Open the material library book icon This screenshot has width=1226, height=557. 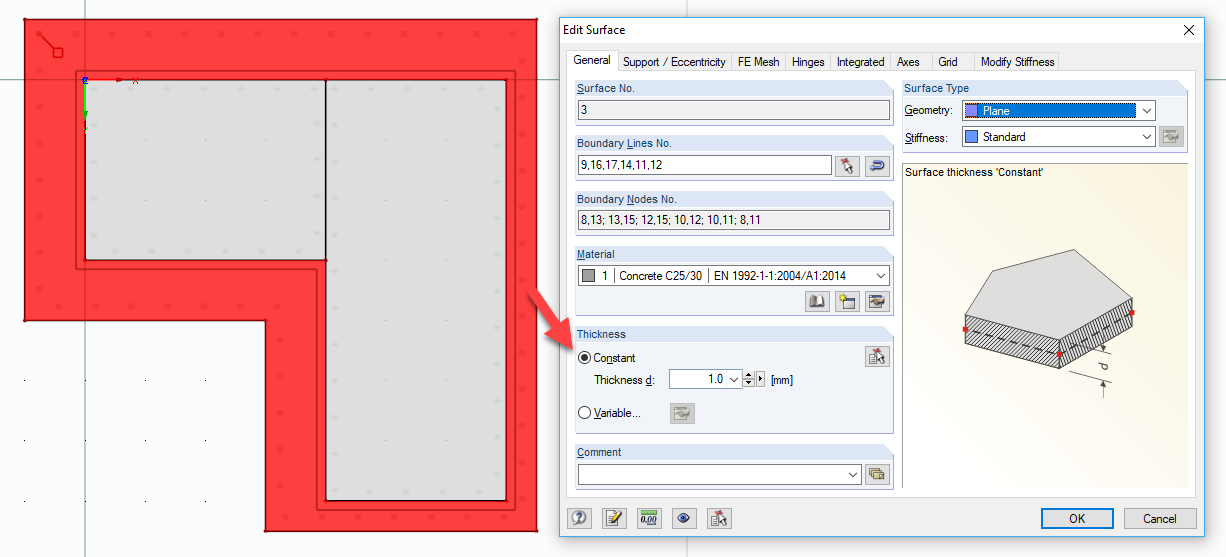pyautogui.click(x=817, y=301)
